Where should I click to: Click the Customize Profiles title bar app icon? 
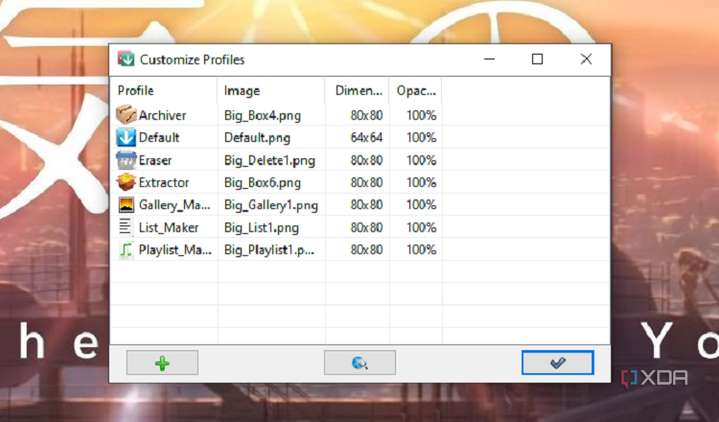pyautogui.click(x=126, y=59)
